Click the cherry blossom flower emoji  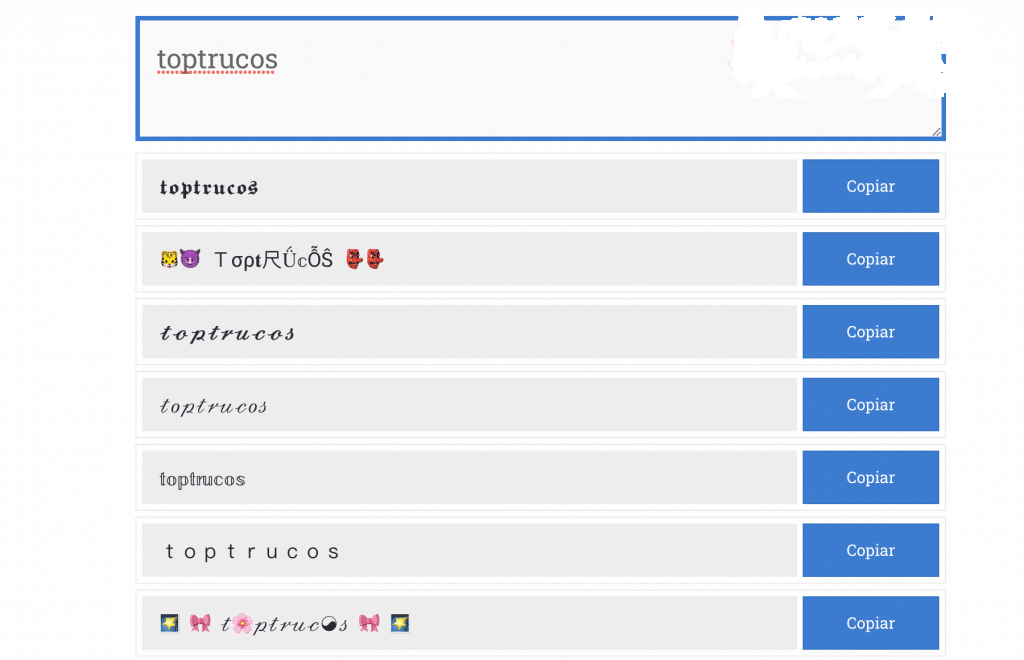coord(242,623)
